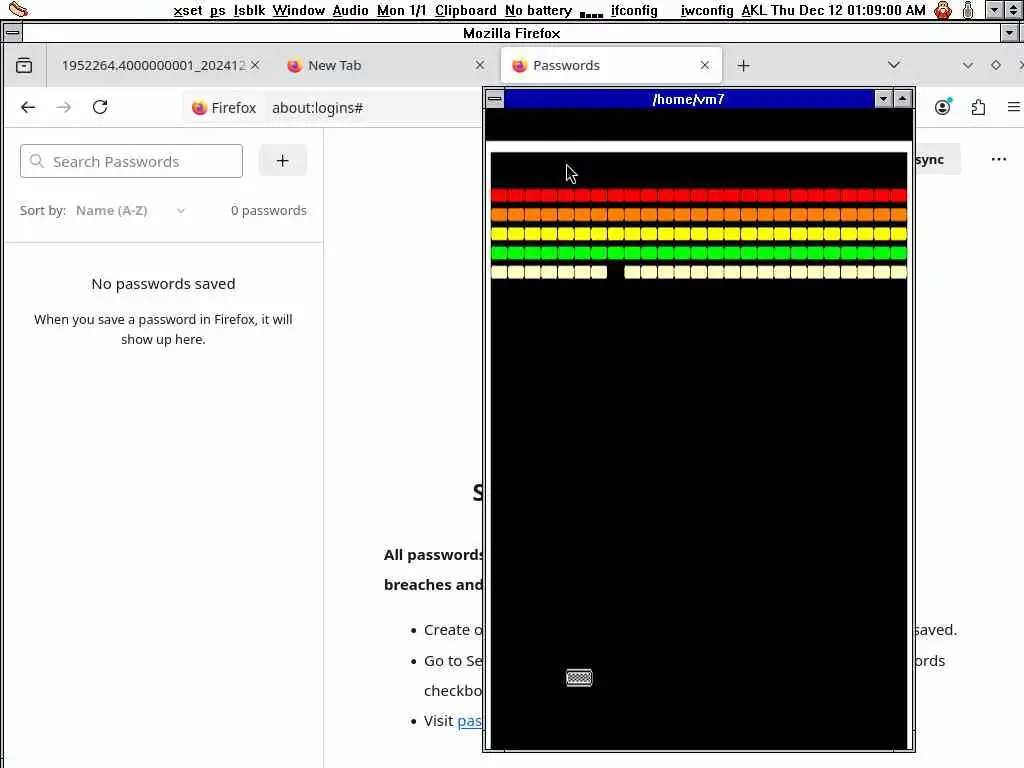Click the diamond icon in the tab strip
Viewport: 1024px width, 768px height.
point(996,65)
